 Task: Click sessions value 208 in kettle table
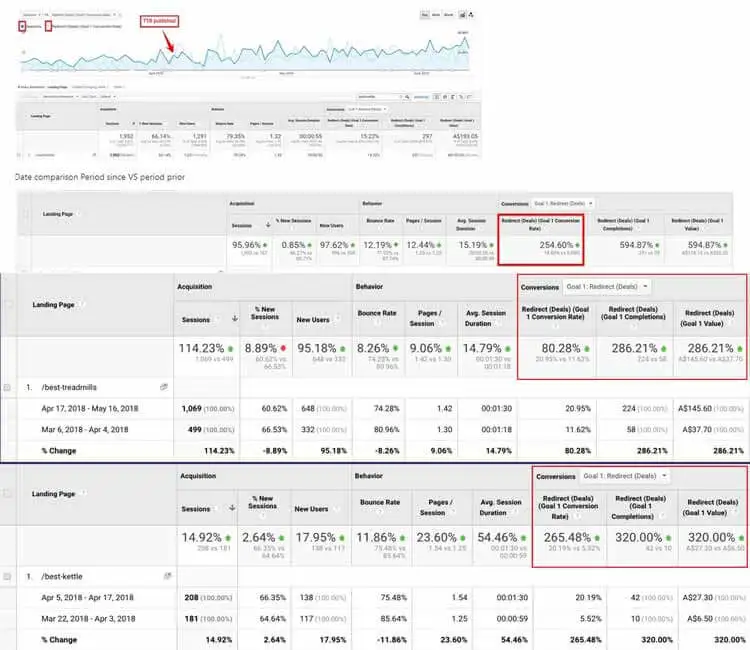pos(191,597)
